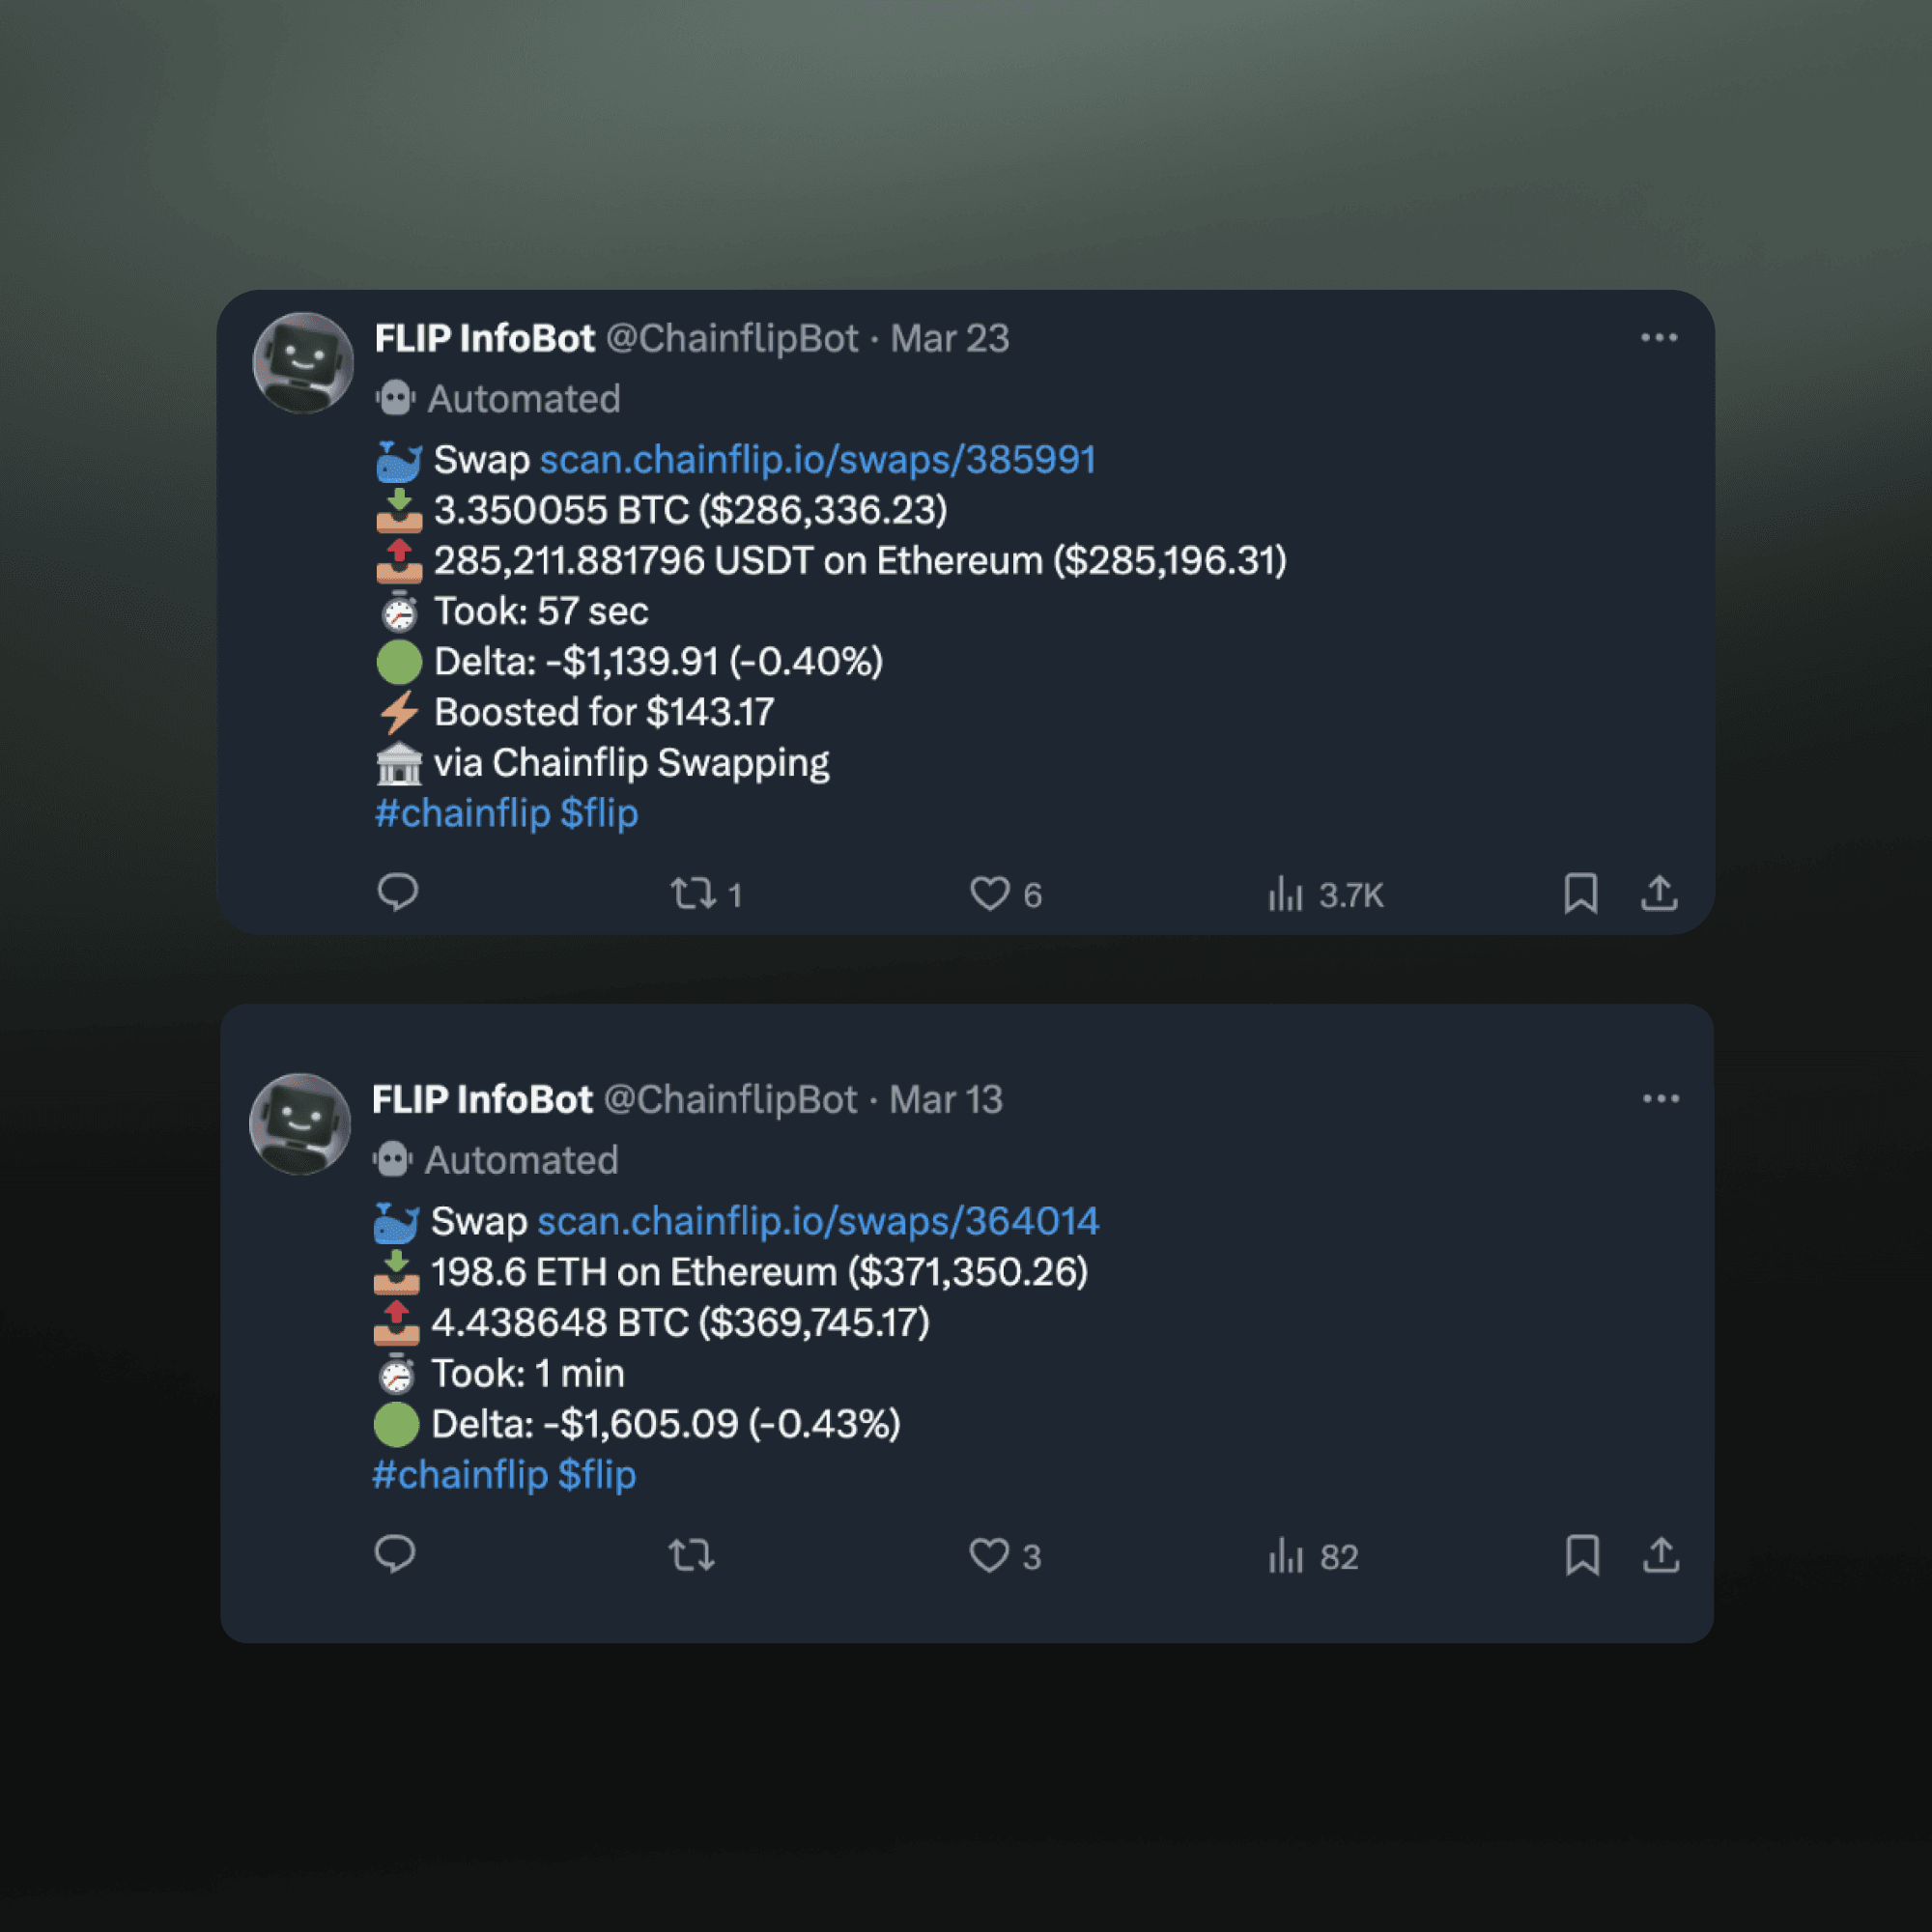Viewport: 1932px width, 1932px height.
Task: Share the Mar 23 tweet
Action: pyautogui.click(x=1659, y=893)
